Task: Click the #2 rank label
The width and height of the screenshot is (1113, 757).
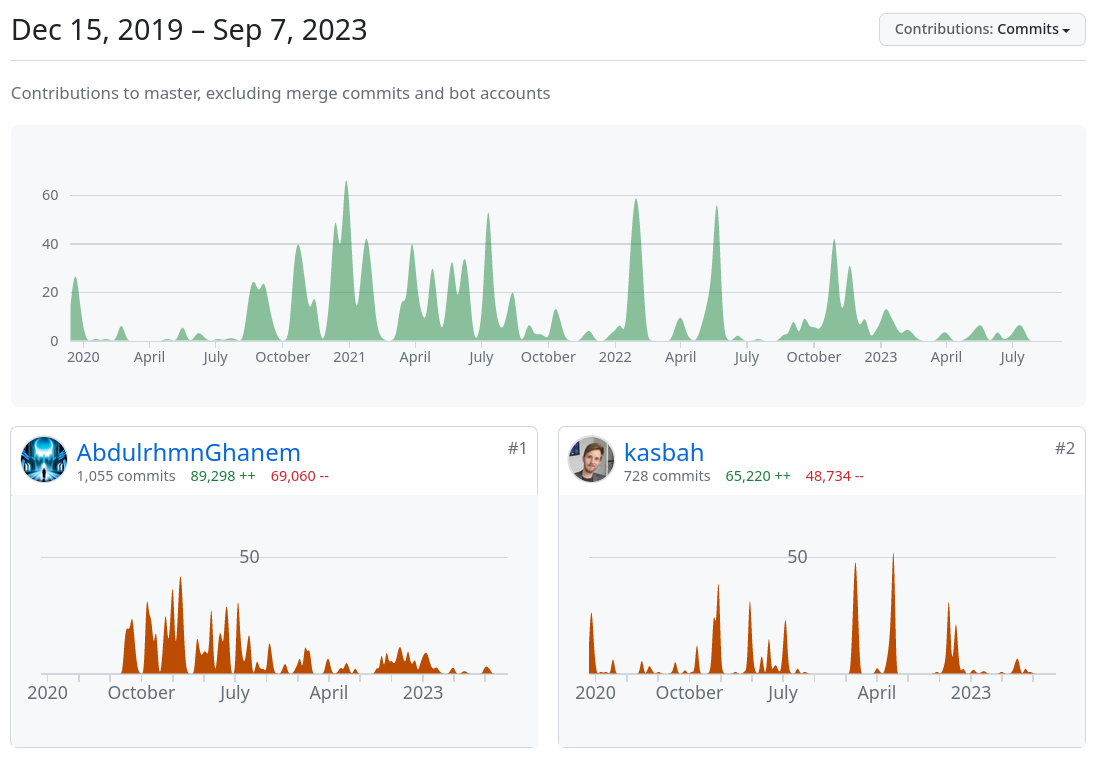Action: point(1064,449)
